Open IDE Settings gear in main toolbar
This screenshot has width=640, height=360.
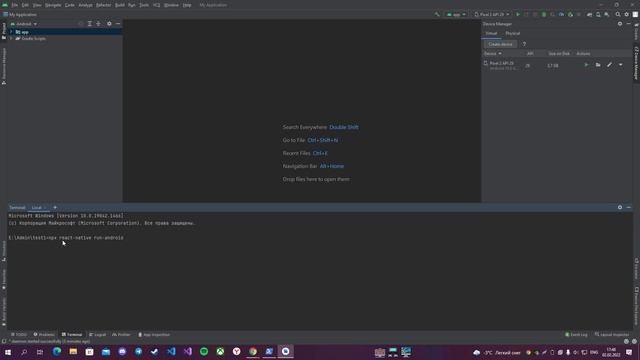[x=627, y=15]
